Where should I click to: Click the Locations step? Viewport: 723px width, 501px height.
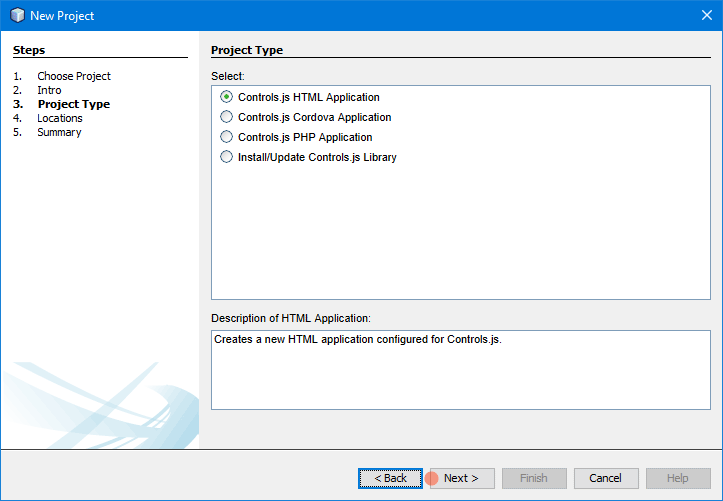point(60,118)
